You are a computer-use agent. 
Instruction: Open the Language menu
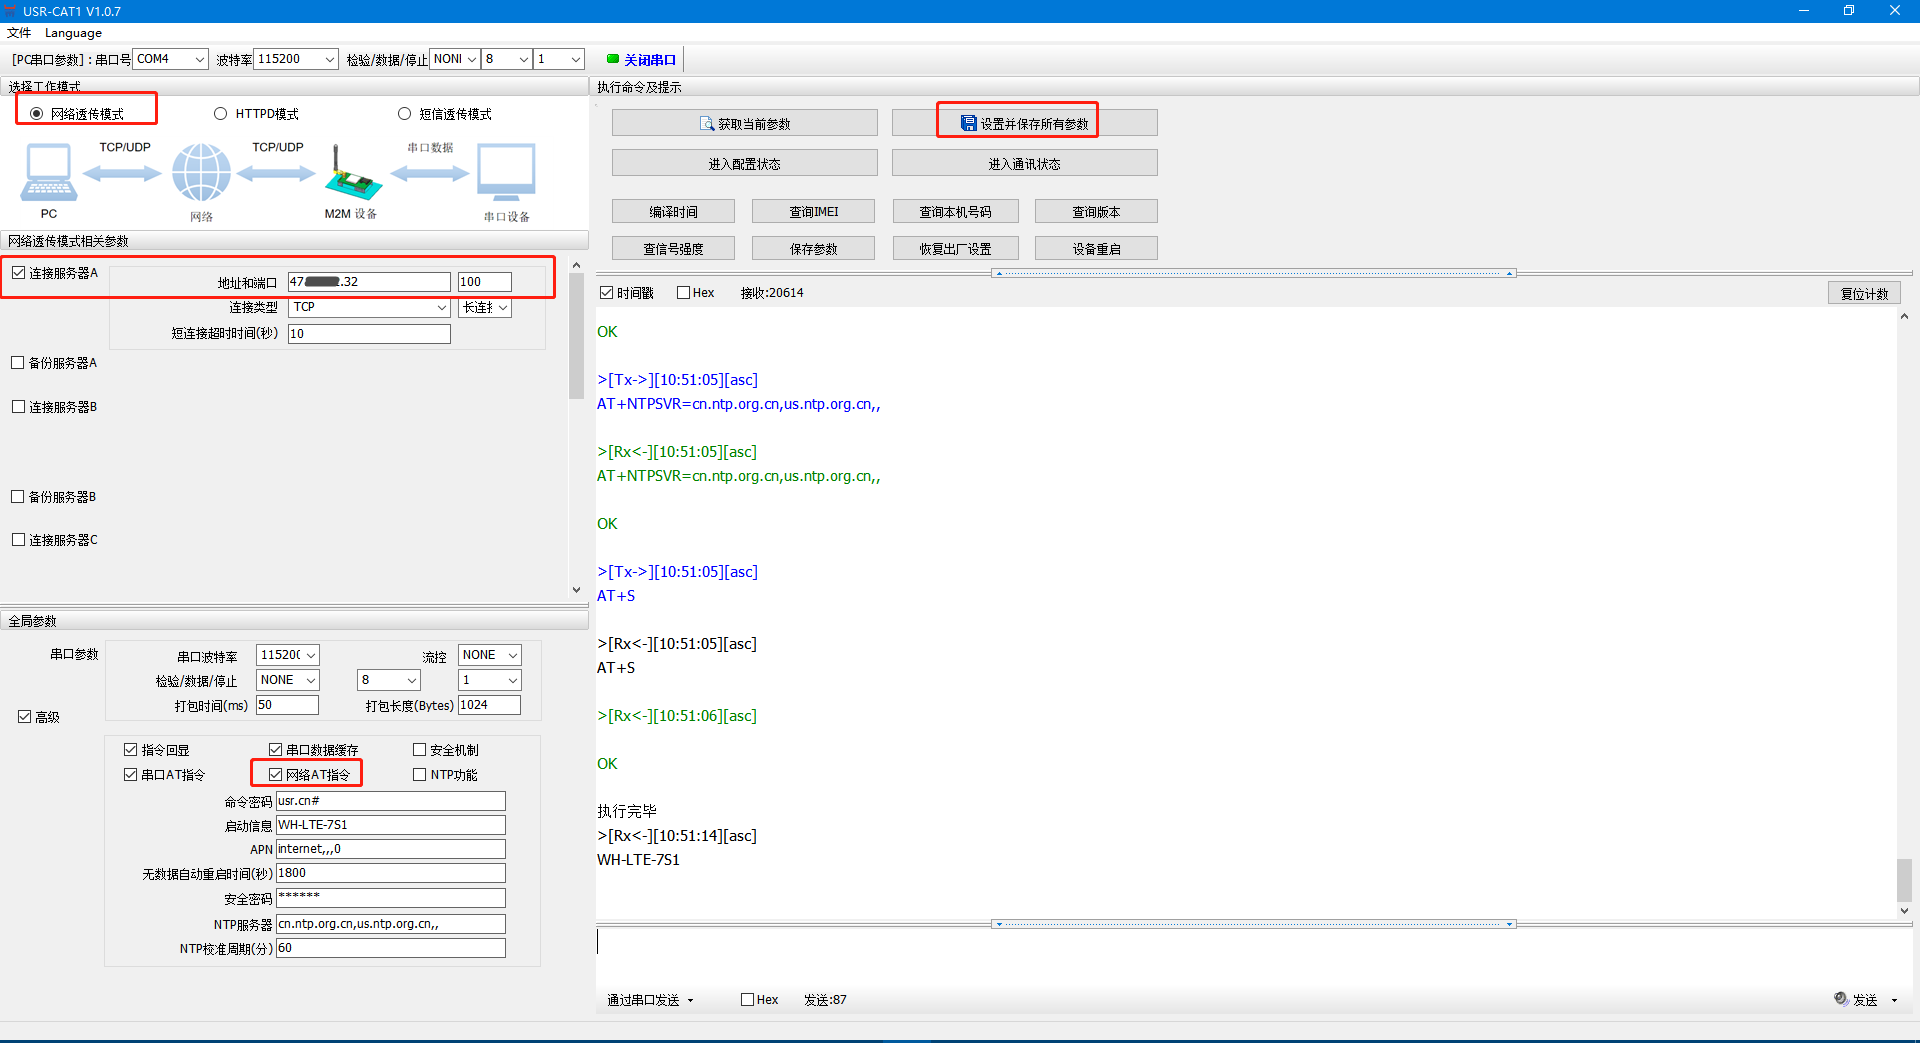point(73,33)
